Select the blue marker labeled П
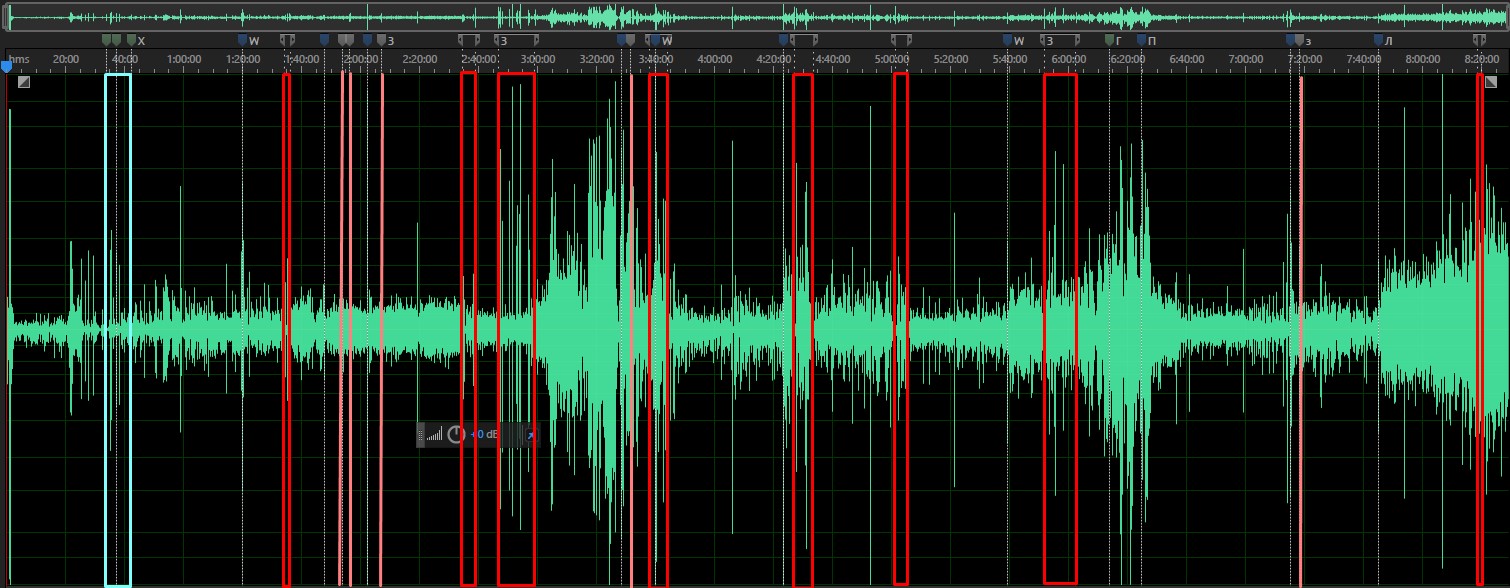This screenshot has height=588, width=1510. [1142, 40]
